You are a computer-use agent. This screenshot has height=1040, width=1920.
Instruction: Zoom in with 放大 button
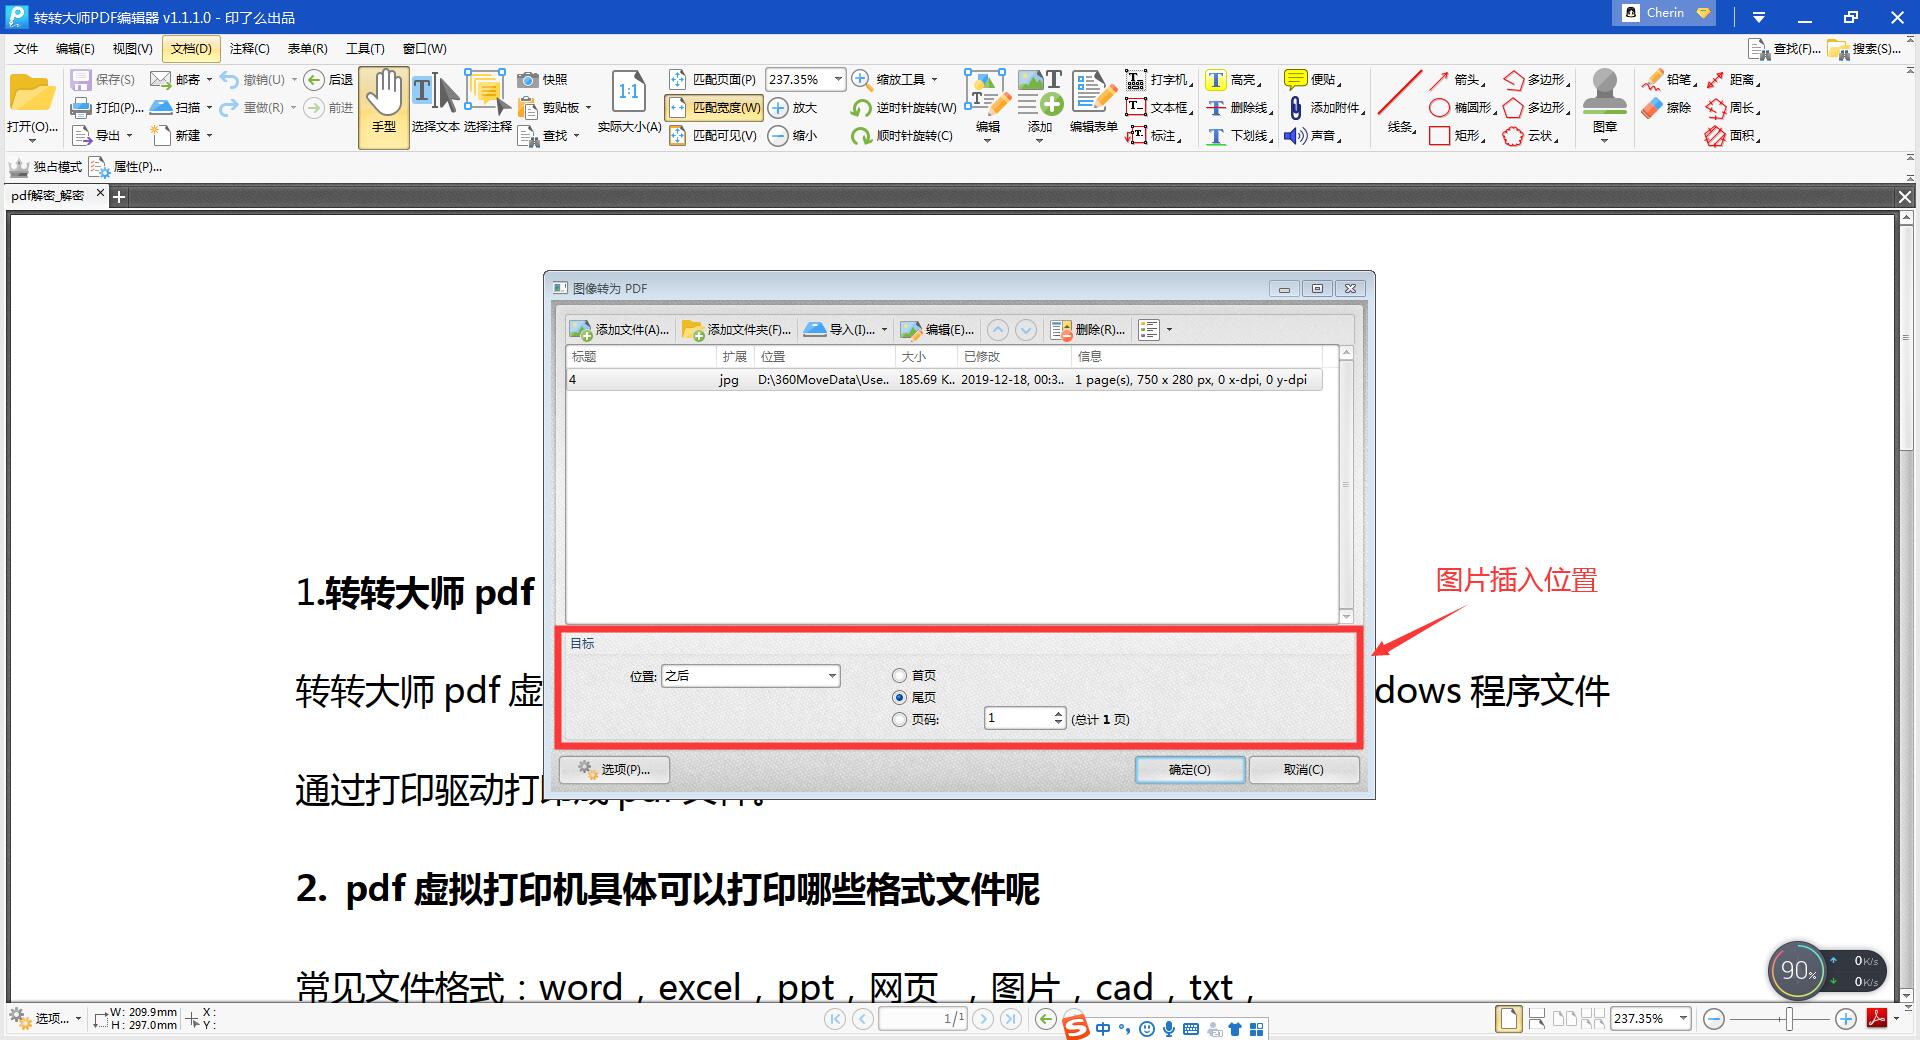(x=793, y=107)
